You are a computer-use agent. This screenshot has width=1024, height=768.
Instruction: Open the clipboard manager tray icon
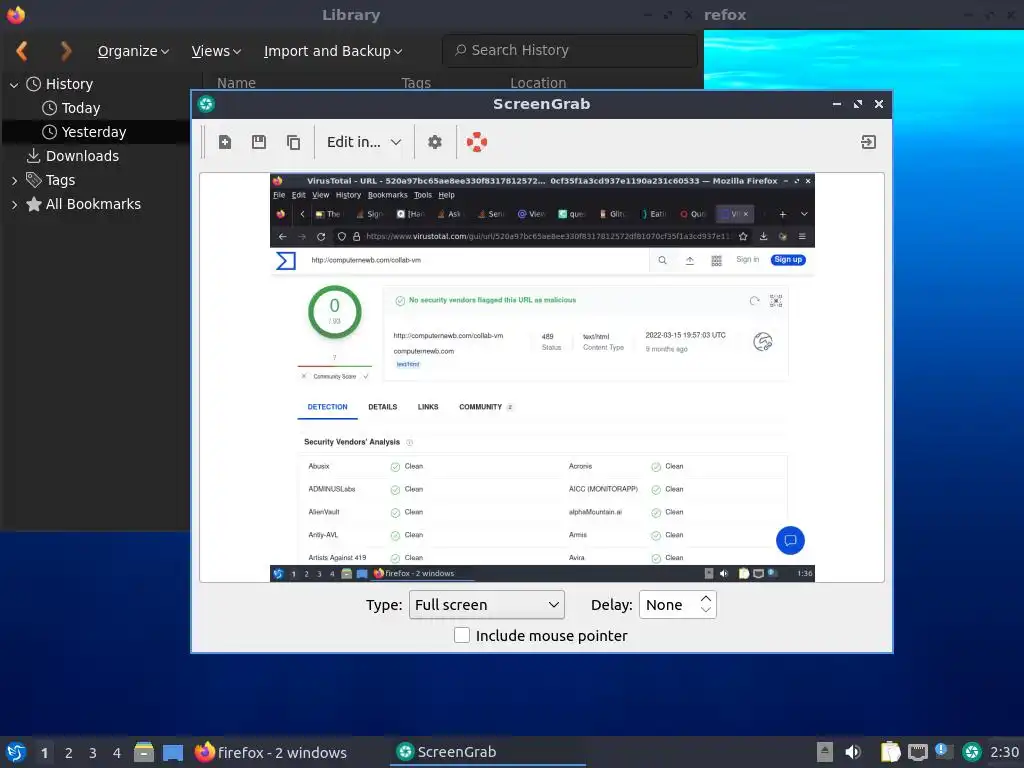click(891, 752)
